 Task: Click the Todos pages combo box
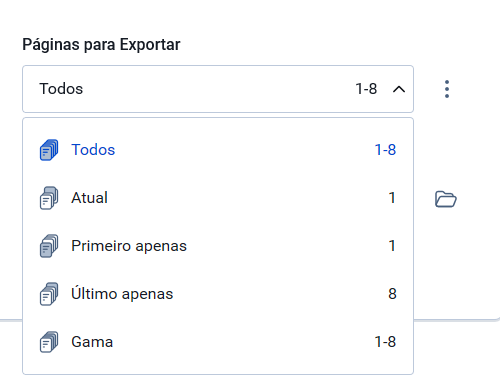pos(218,89)
